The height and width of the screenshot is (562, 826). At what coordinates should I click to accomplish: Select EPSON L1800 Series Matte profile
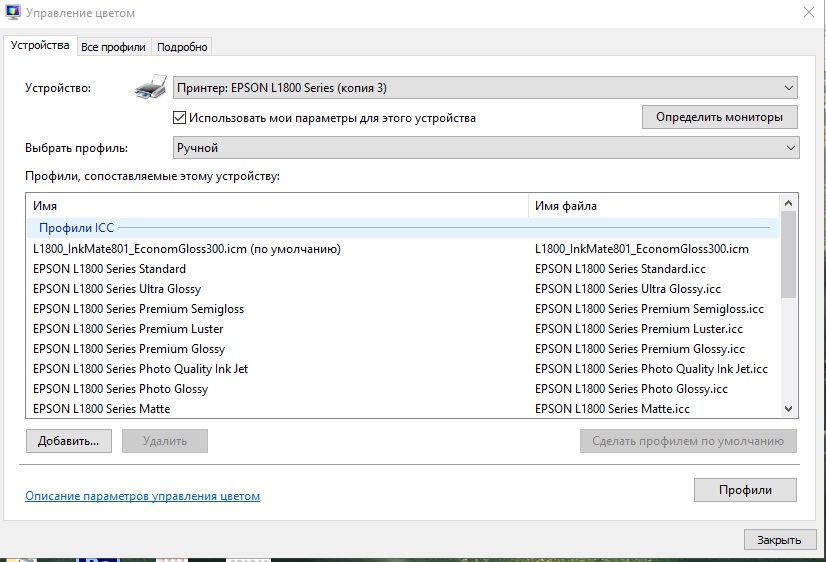(x=102, y=409)
